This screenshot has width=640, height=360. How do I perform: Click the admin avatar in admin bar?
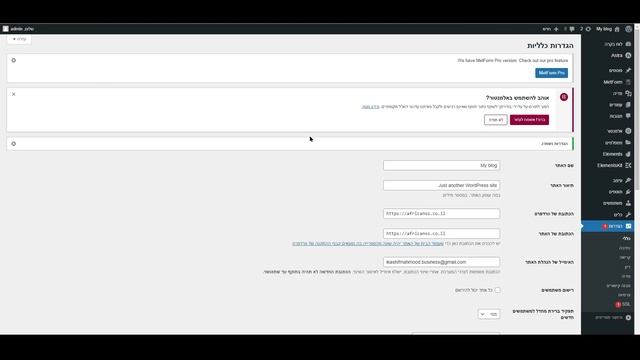tap(6, 29)
